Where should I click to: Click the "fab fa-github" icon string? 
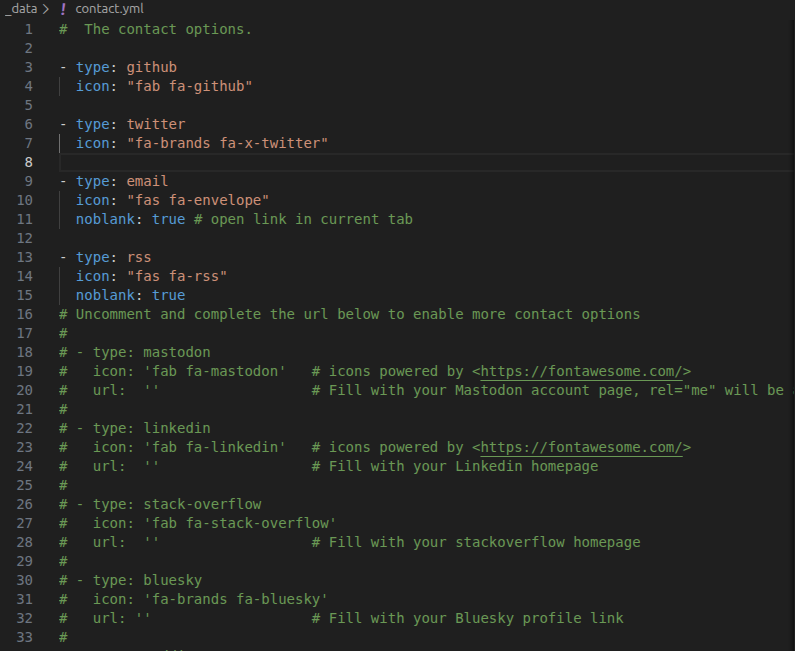[x=189, y=86]
